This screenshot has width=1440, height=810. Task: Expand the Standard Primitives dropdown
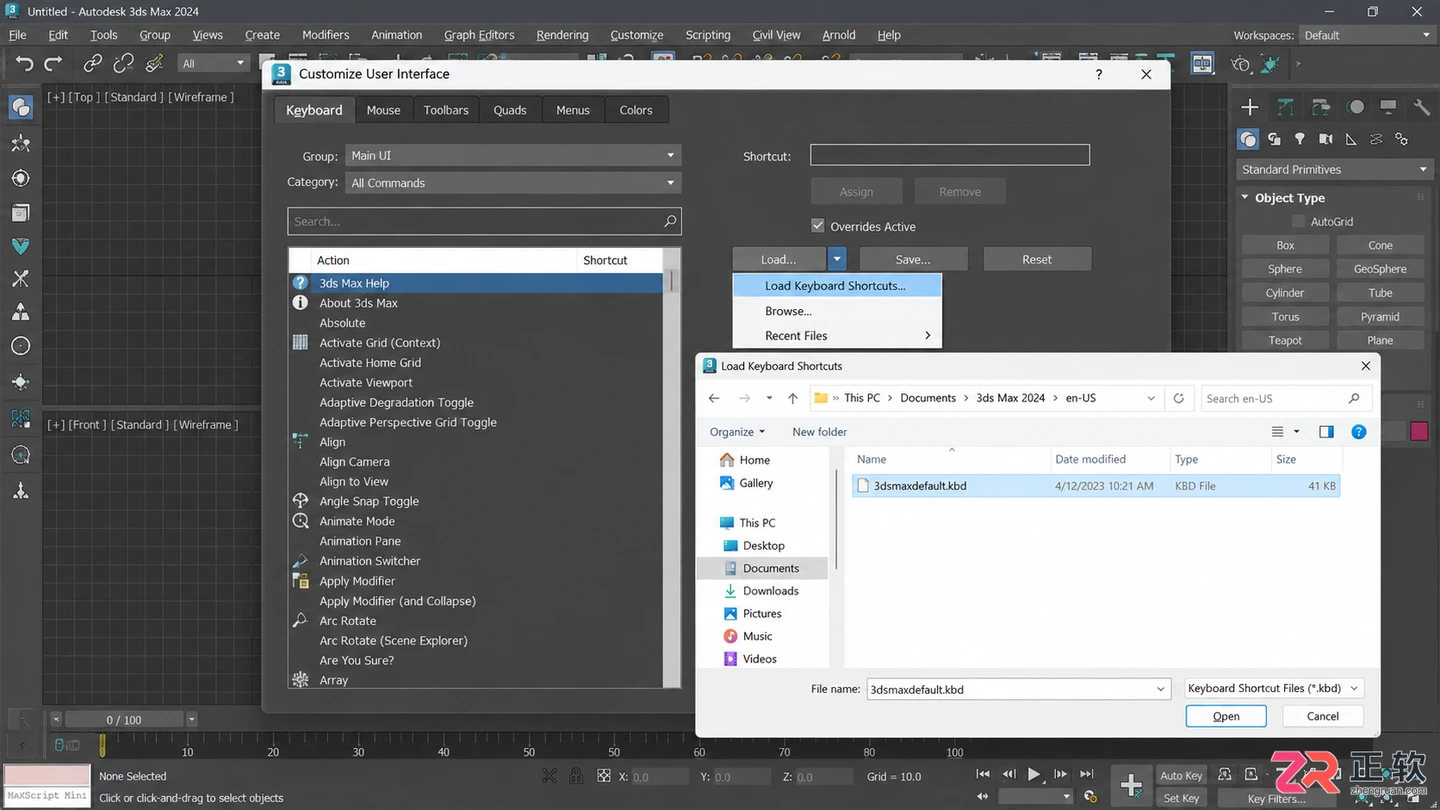coord(1334,170)
